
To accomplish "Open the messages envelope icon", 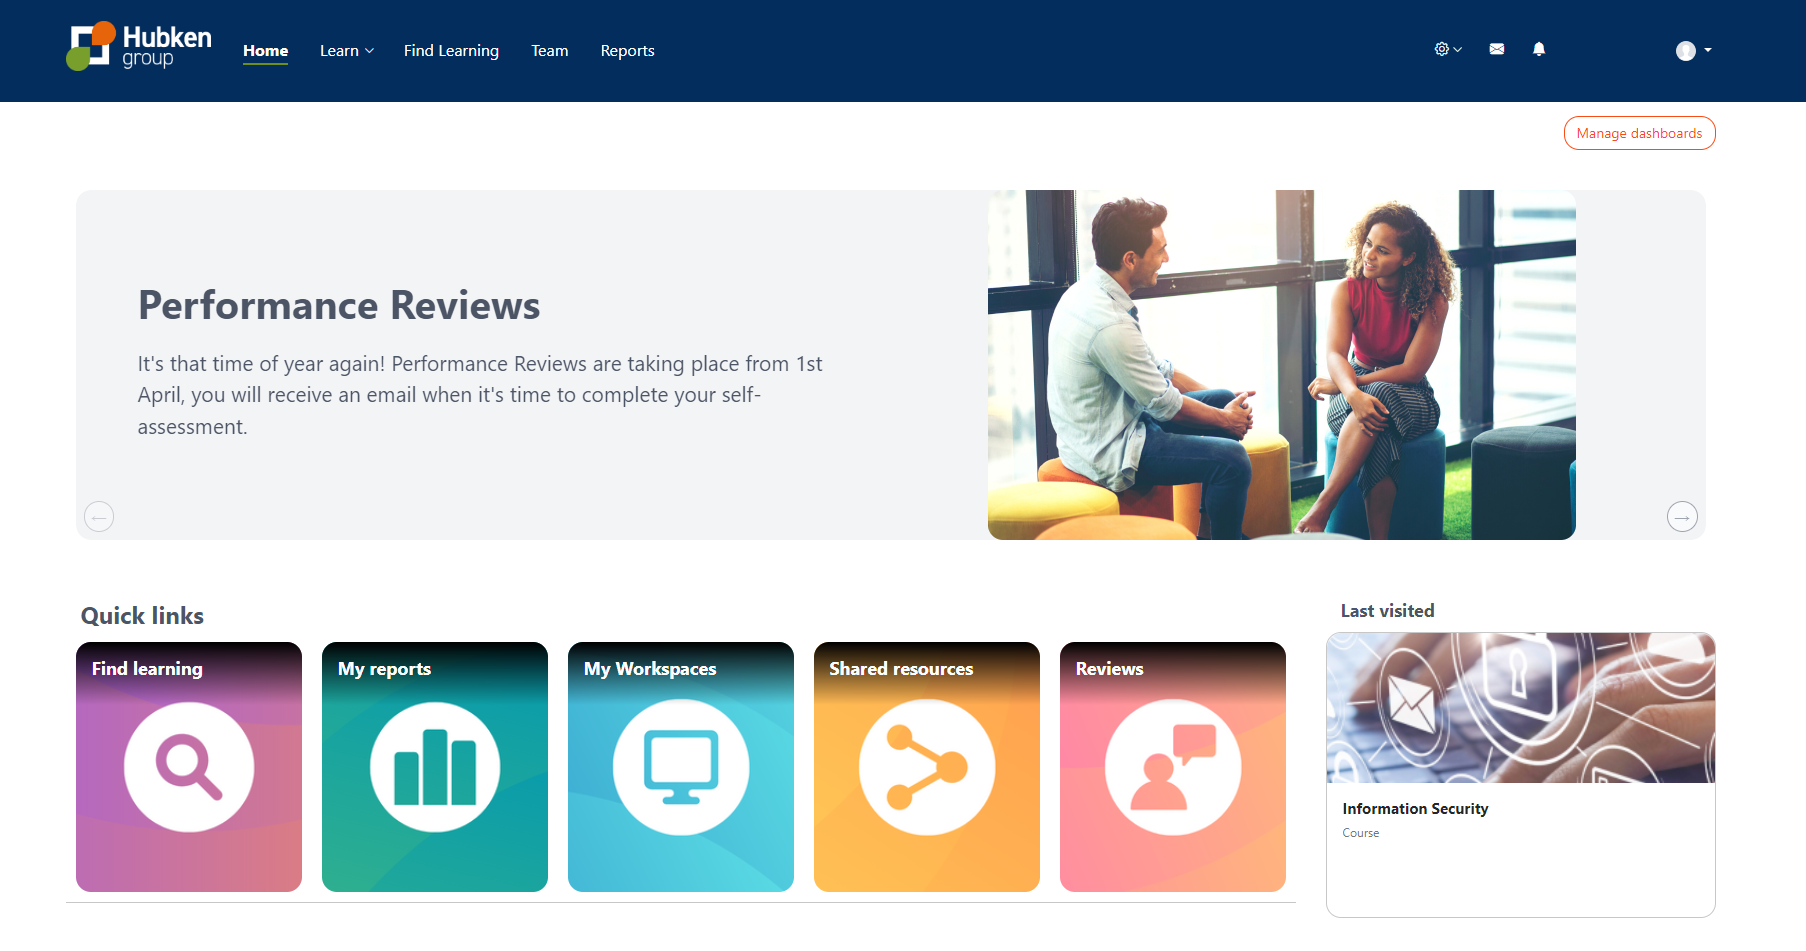I will pyautogui.click(x=1497, y=49).
